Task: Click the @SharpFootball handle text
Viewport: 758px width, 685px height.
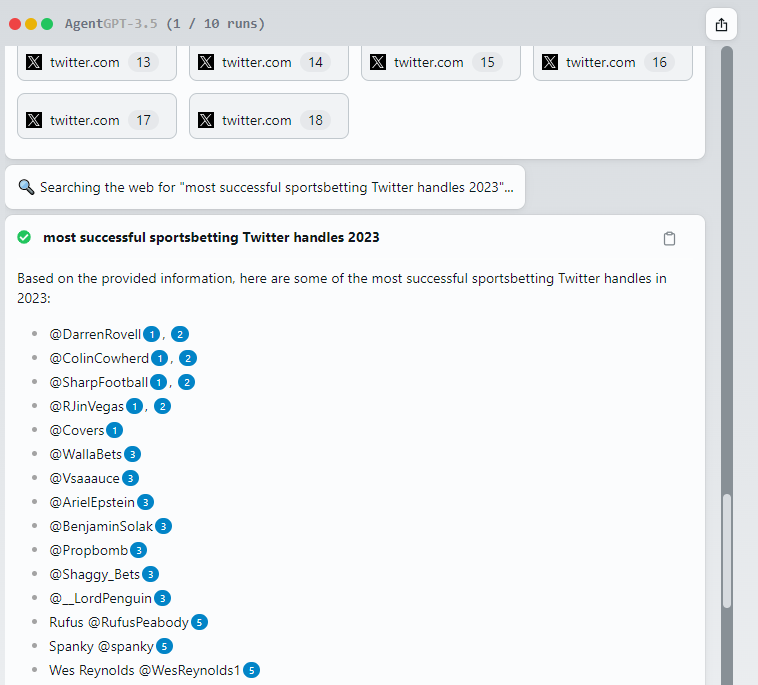Action: tap(99, 382)
